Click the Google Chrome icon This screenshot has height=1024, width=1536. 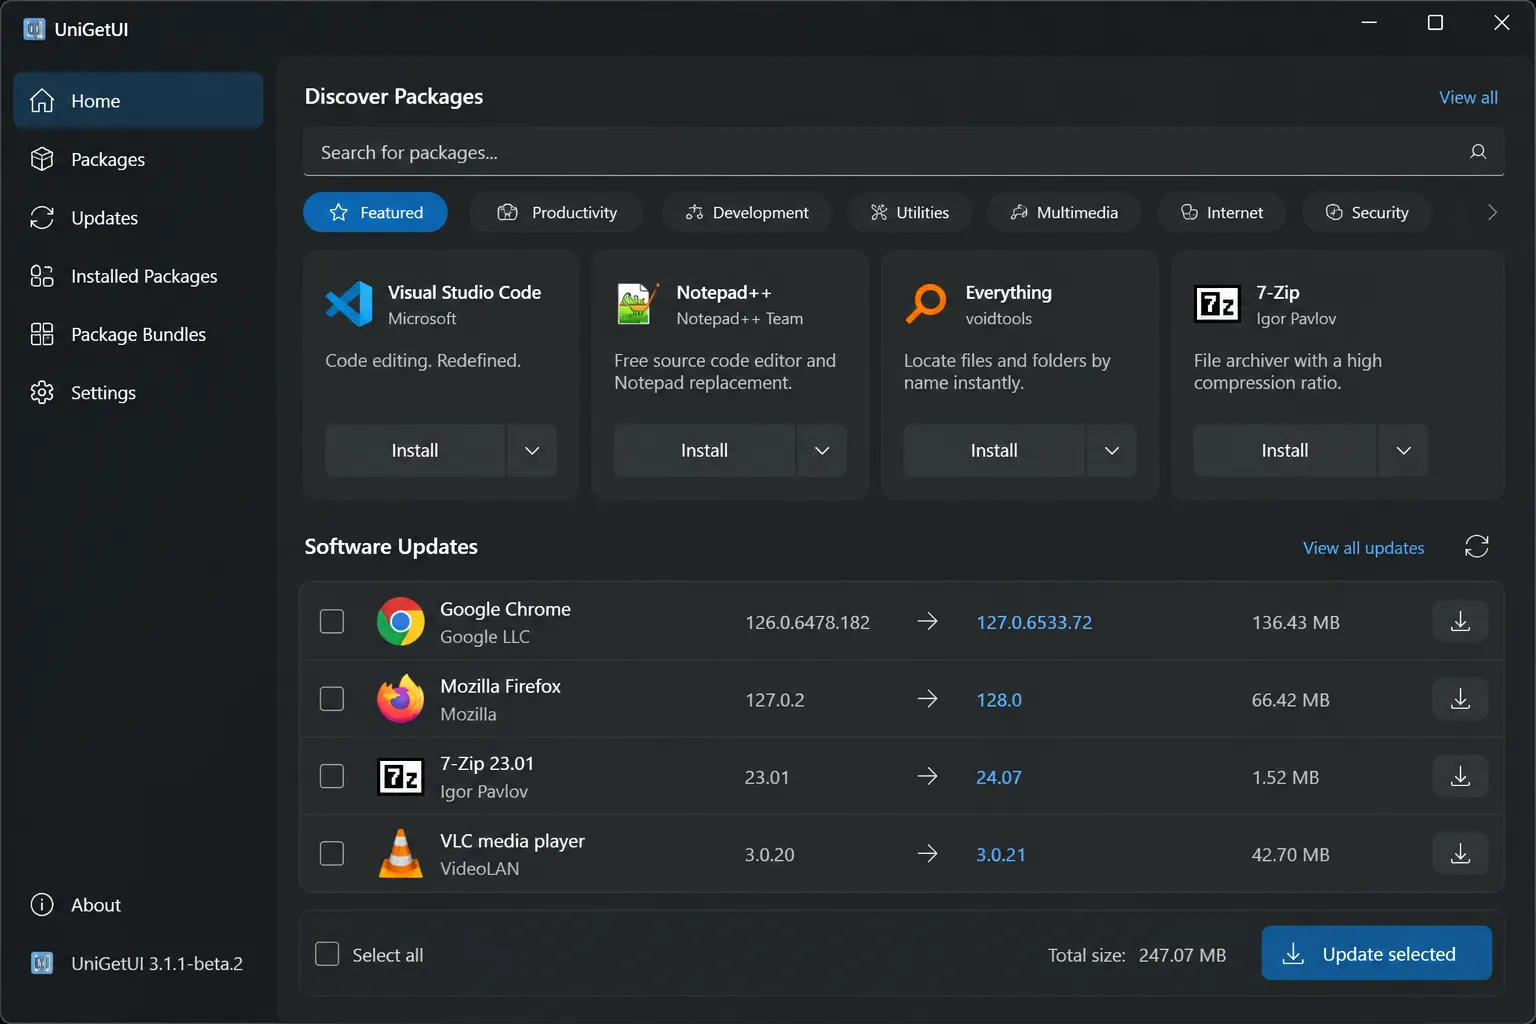coord(400,622)
